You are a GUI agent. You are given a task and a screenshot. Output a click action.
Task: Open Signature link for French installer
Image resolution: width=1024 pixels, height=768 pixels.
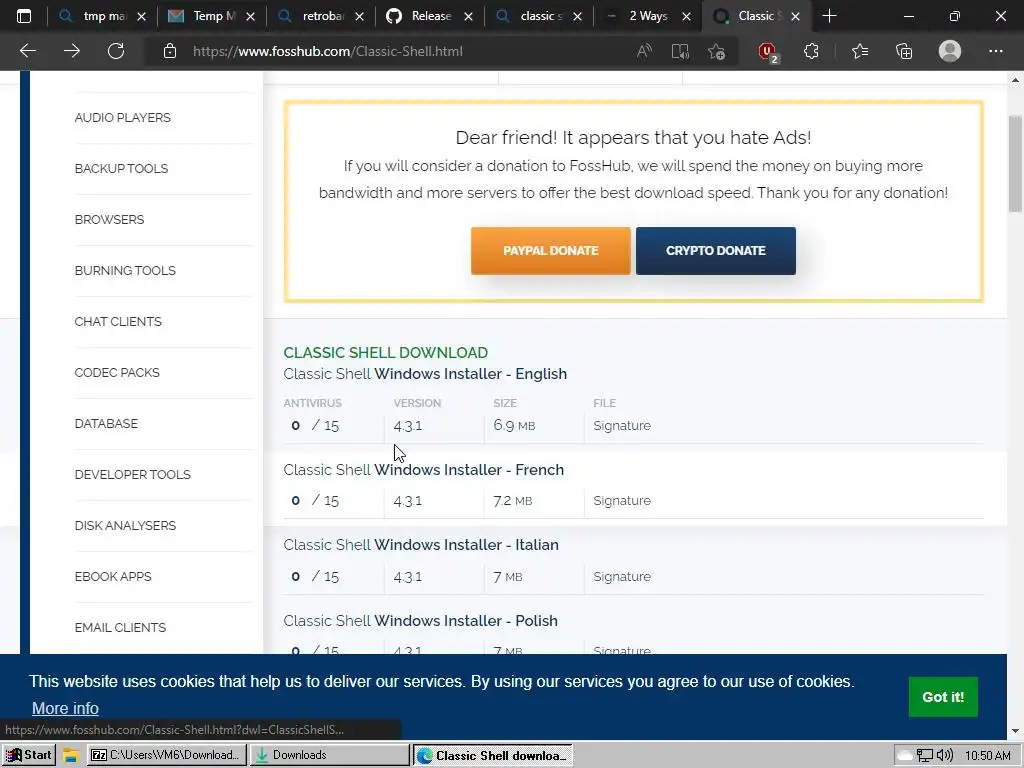(622, 501)
